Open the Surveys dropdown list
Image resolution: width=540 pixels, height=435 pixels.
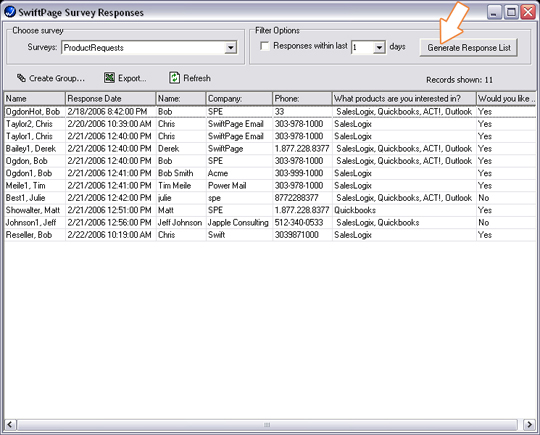(230, 48)
